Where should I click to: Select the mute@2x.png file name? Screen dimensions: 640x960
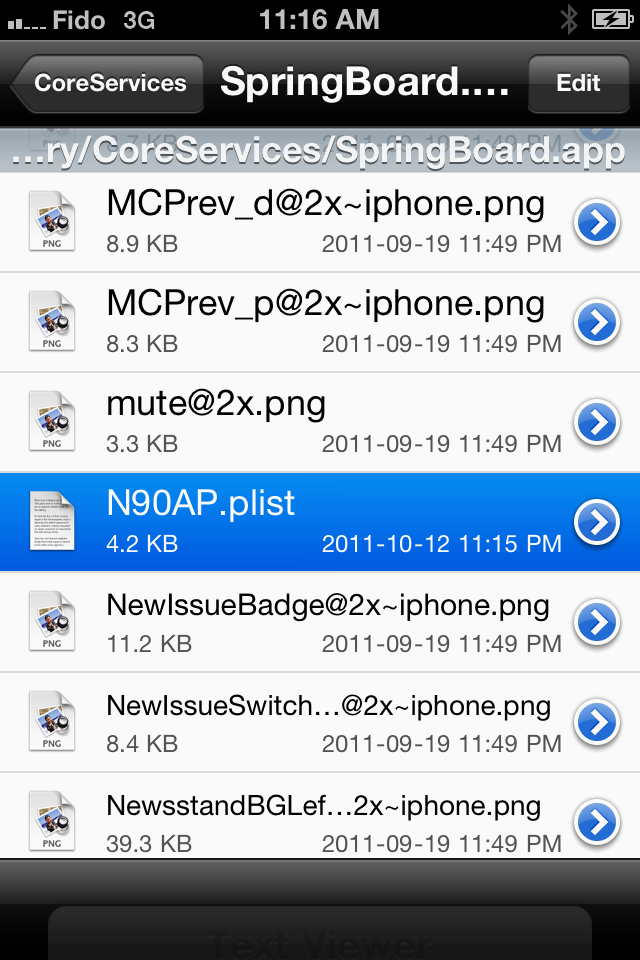[216, 405]
